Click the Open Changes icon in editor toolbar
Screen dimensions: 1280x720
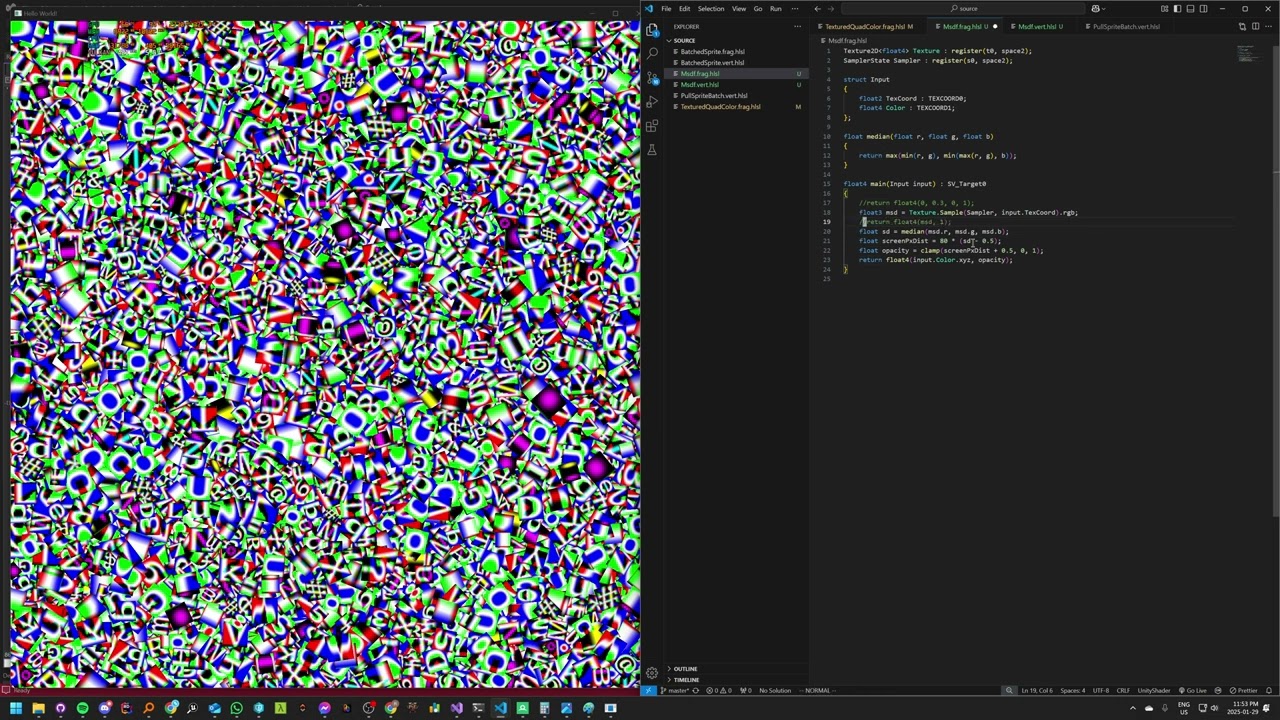point(1243,27)
